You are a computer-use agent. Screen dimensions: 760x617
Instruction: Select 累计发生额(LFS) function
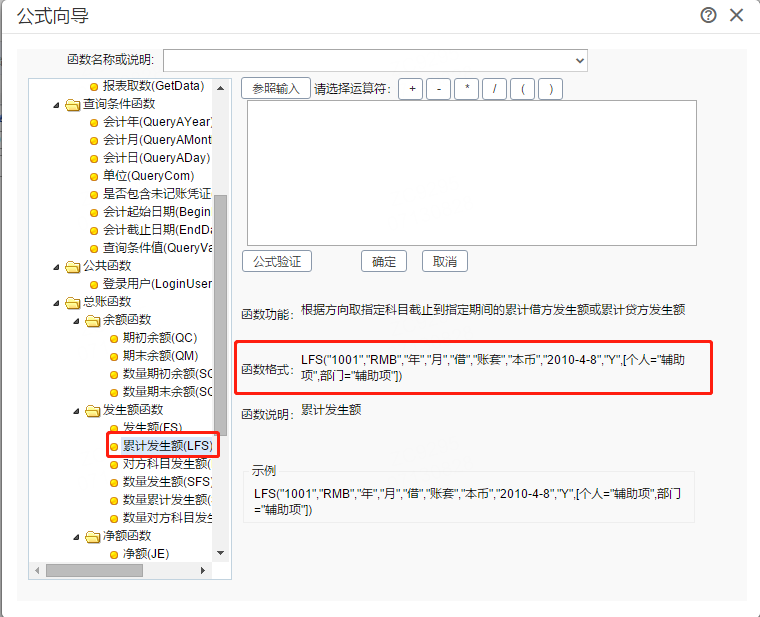167,446
